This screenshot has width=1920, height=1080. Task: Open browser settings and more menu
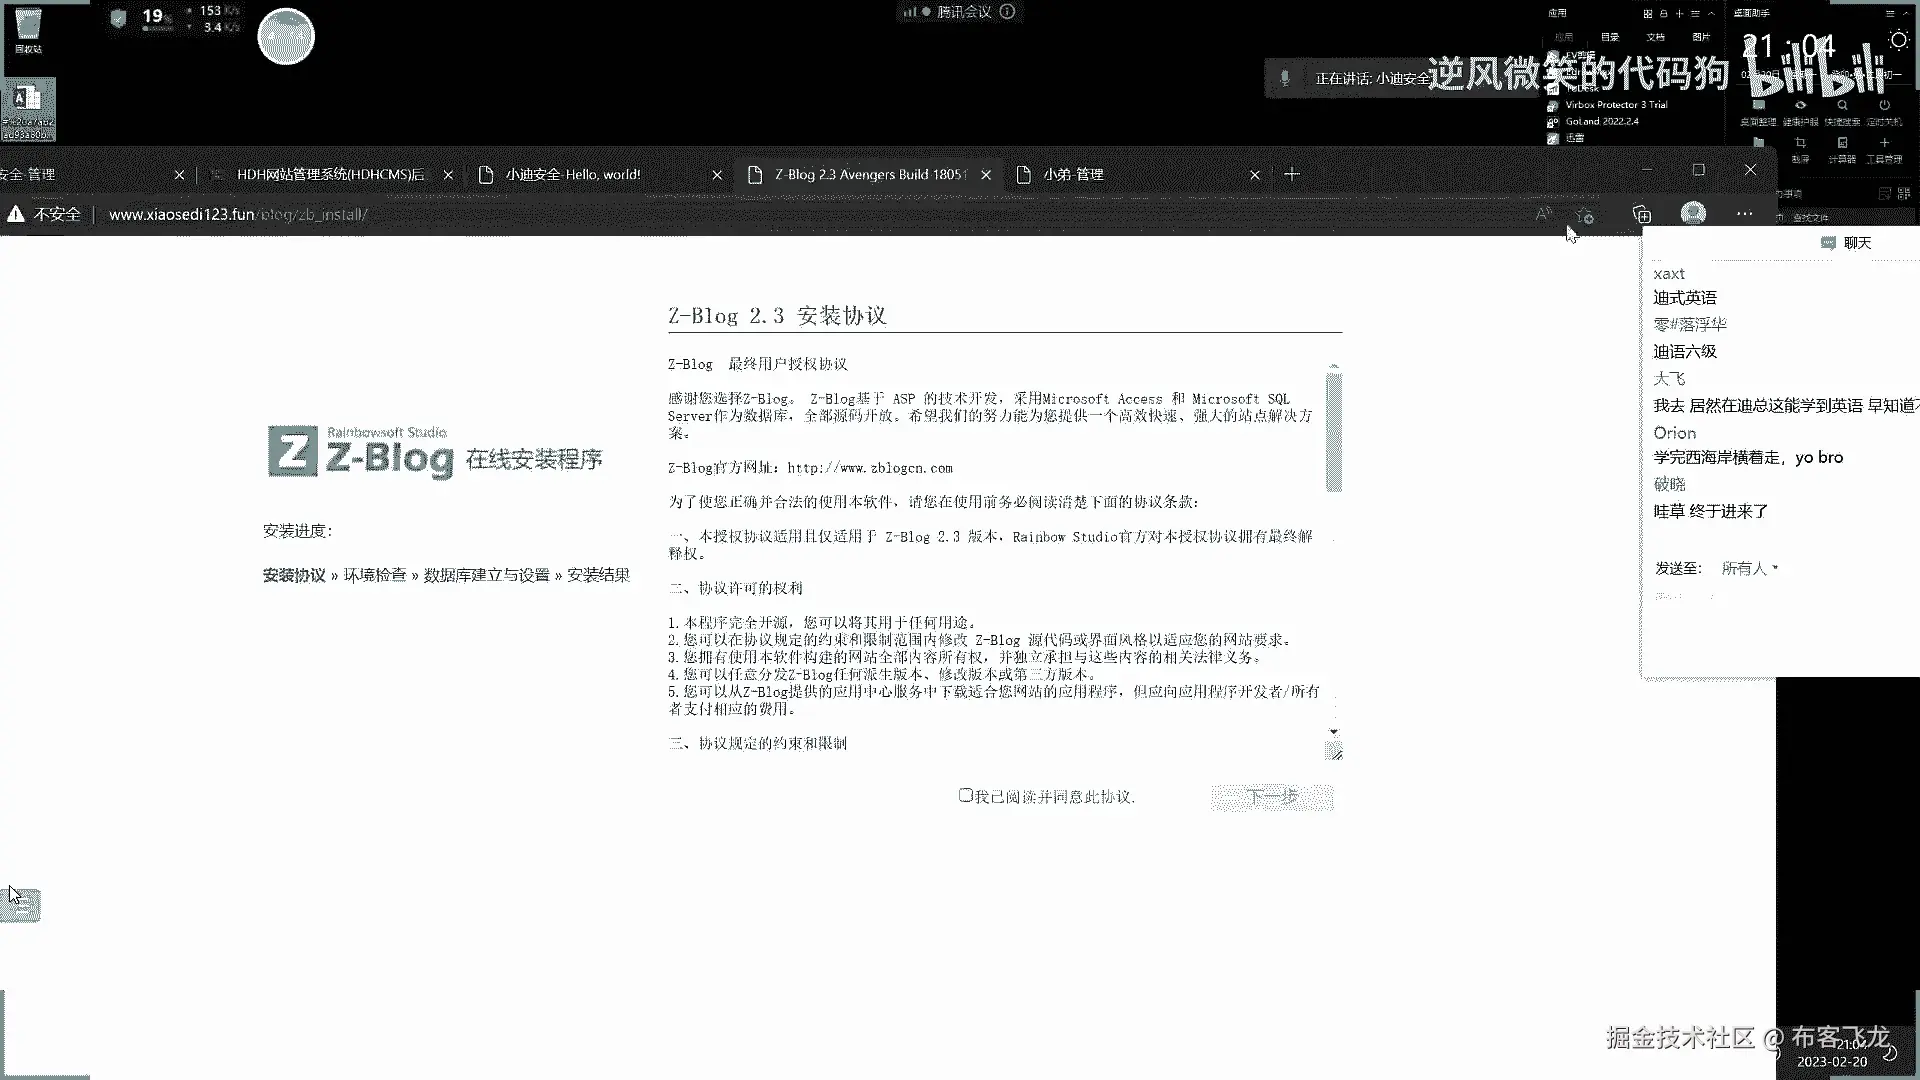point(1745,214)
